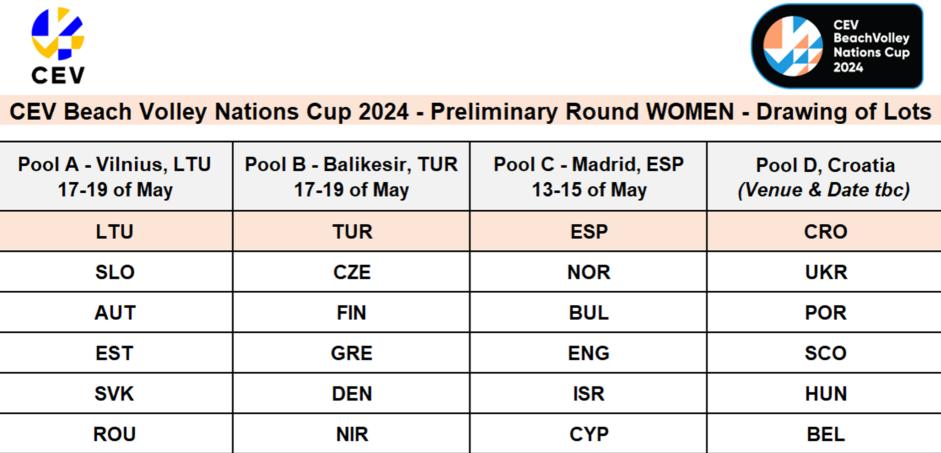Viewport: 941px width, 453px height.
Task: Click the CEV logo at top left
Action: pyautogui.click(x=57, y=46)
